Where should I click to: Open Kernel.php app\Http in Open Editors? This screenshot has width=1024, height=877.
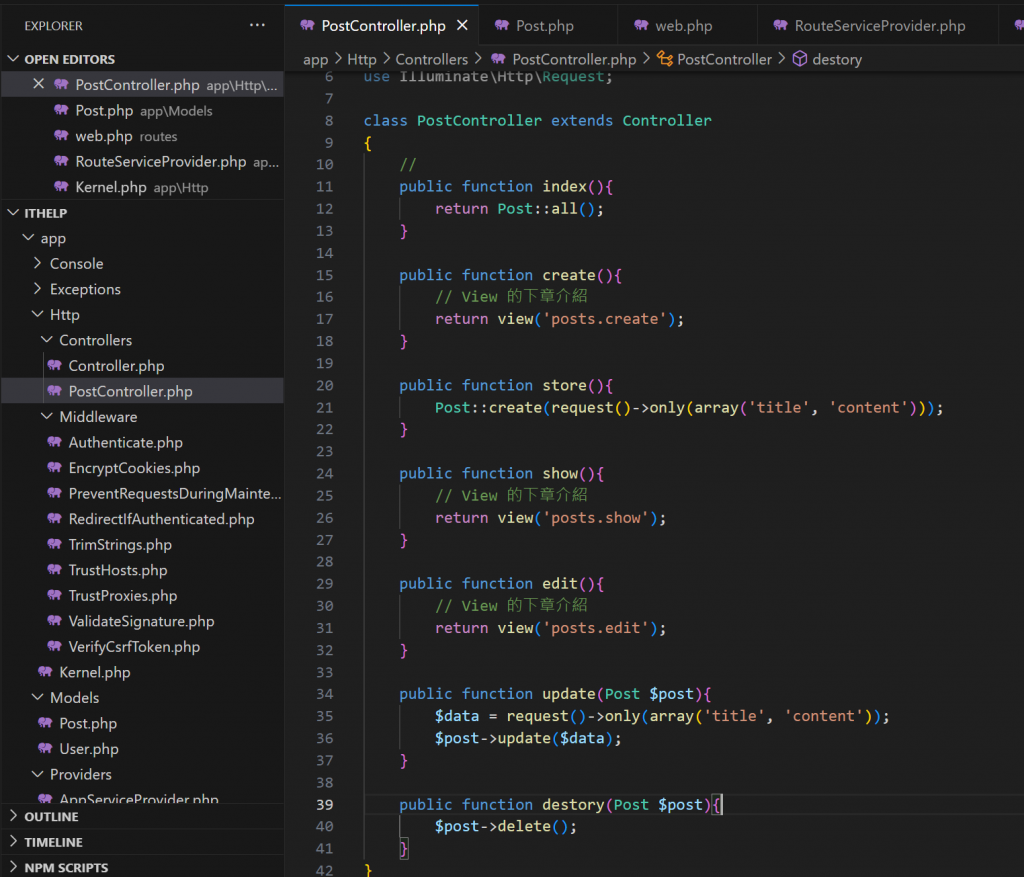[142, 187]
